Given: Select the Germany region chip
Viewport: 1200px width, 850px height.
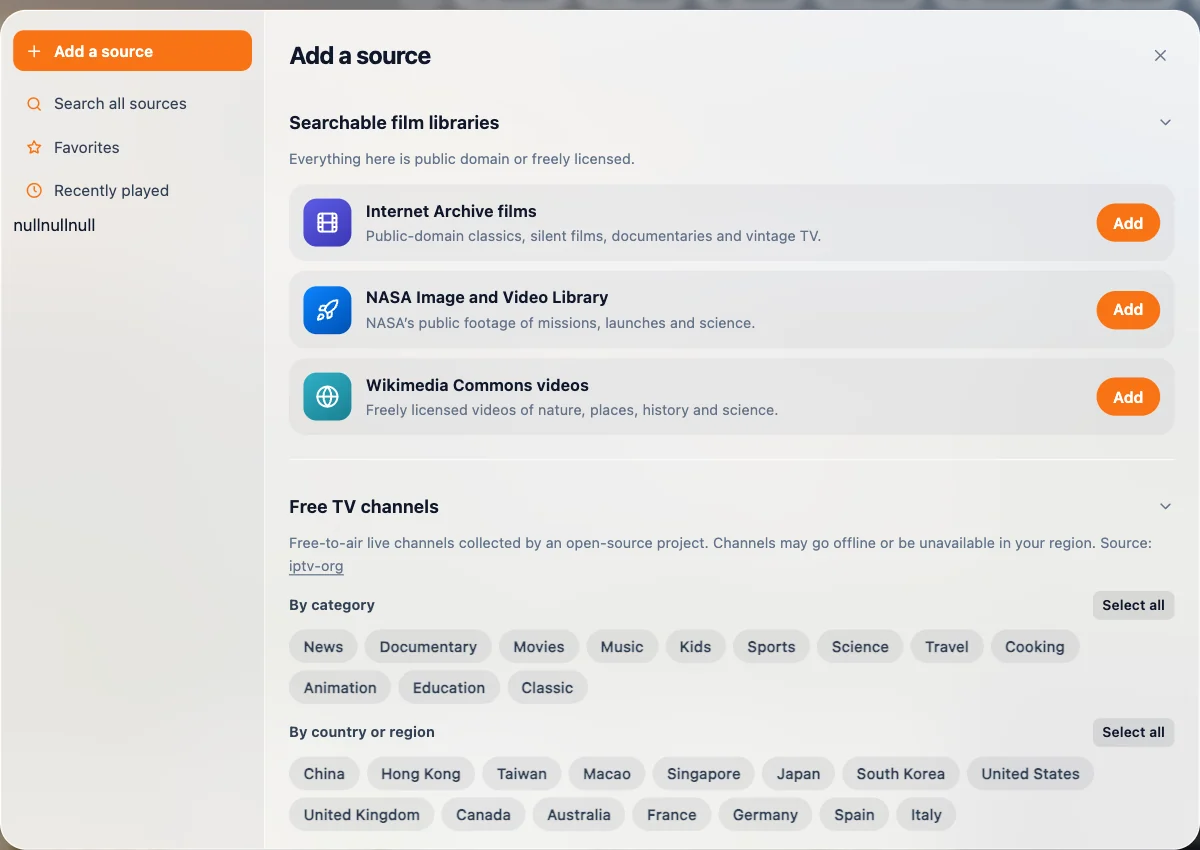Looking at the screenshot, I should tap(765, 815).
